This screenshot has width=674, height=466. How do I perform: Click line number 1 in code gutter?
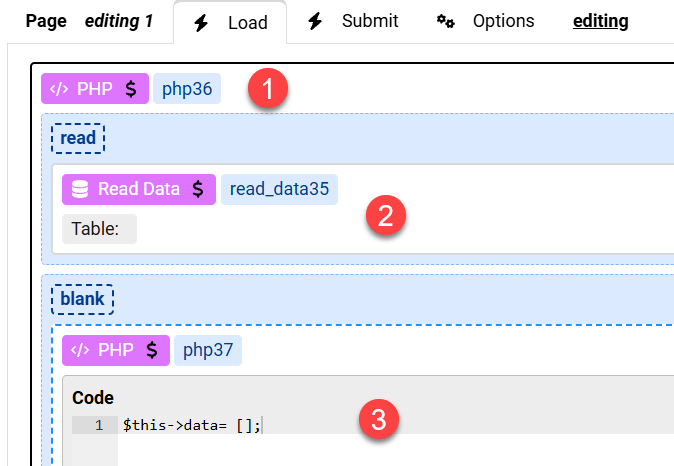[99, 425]
